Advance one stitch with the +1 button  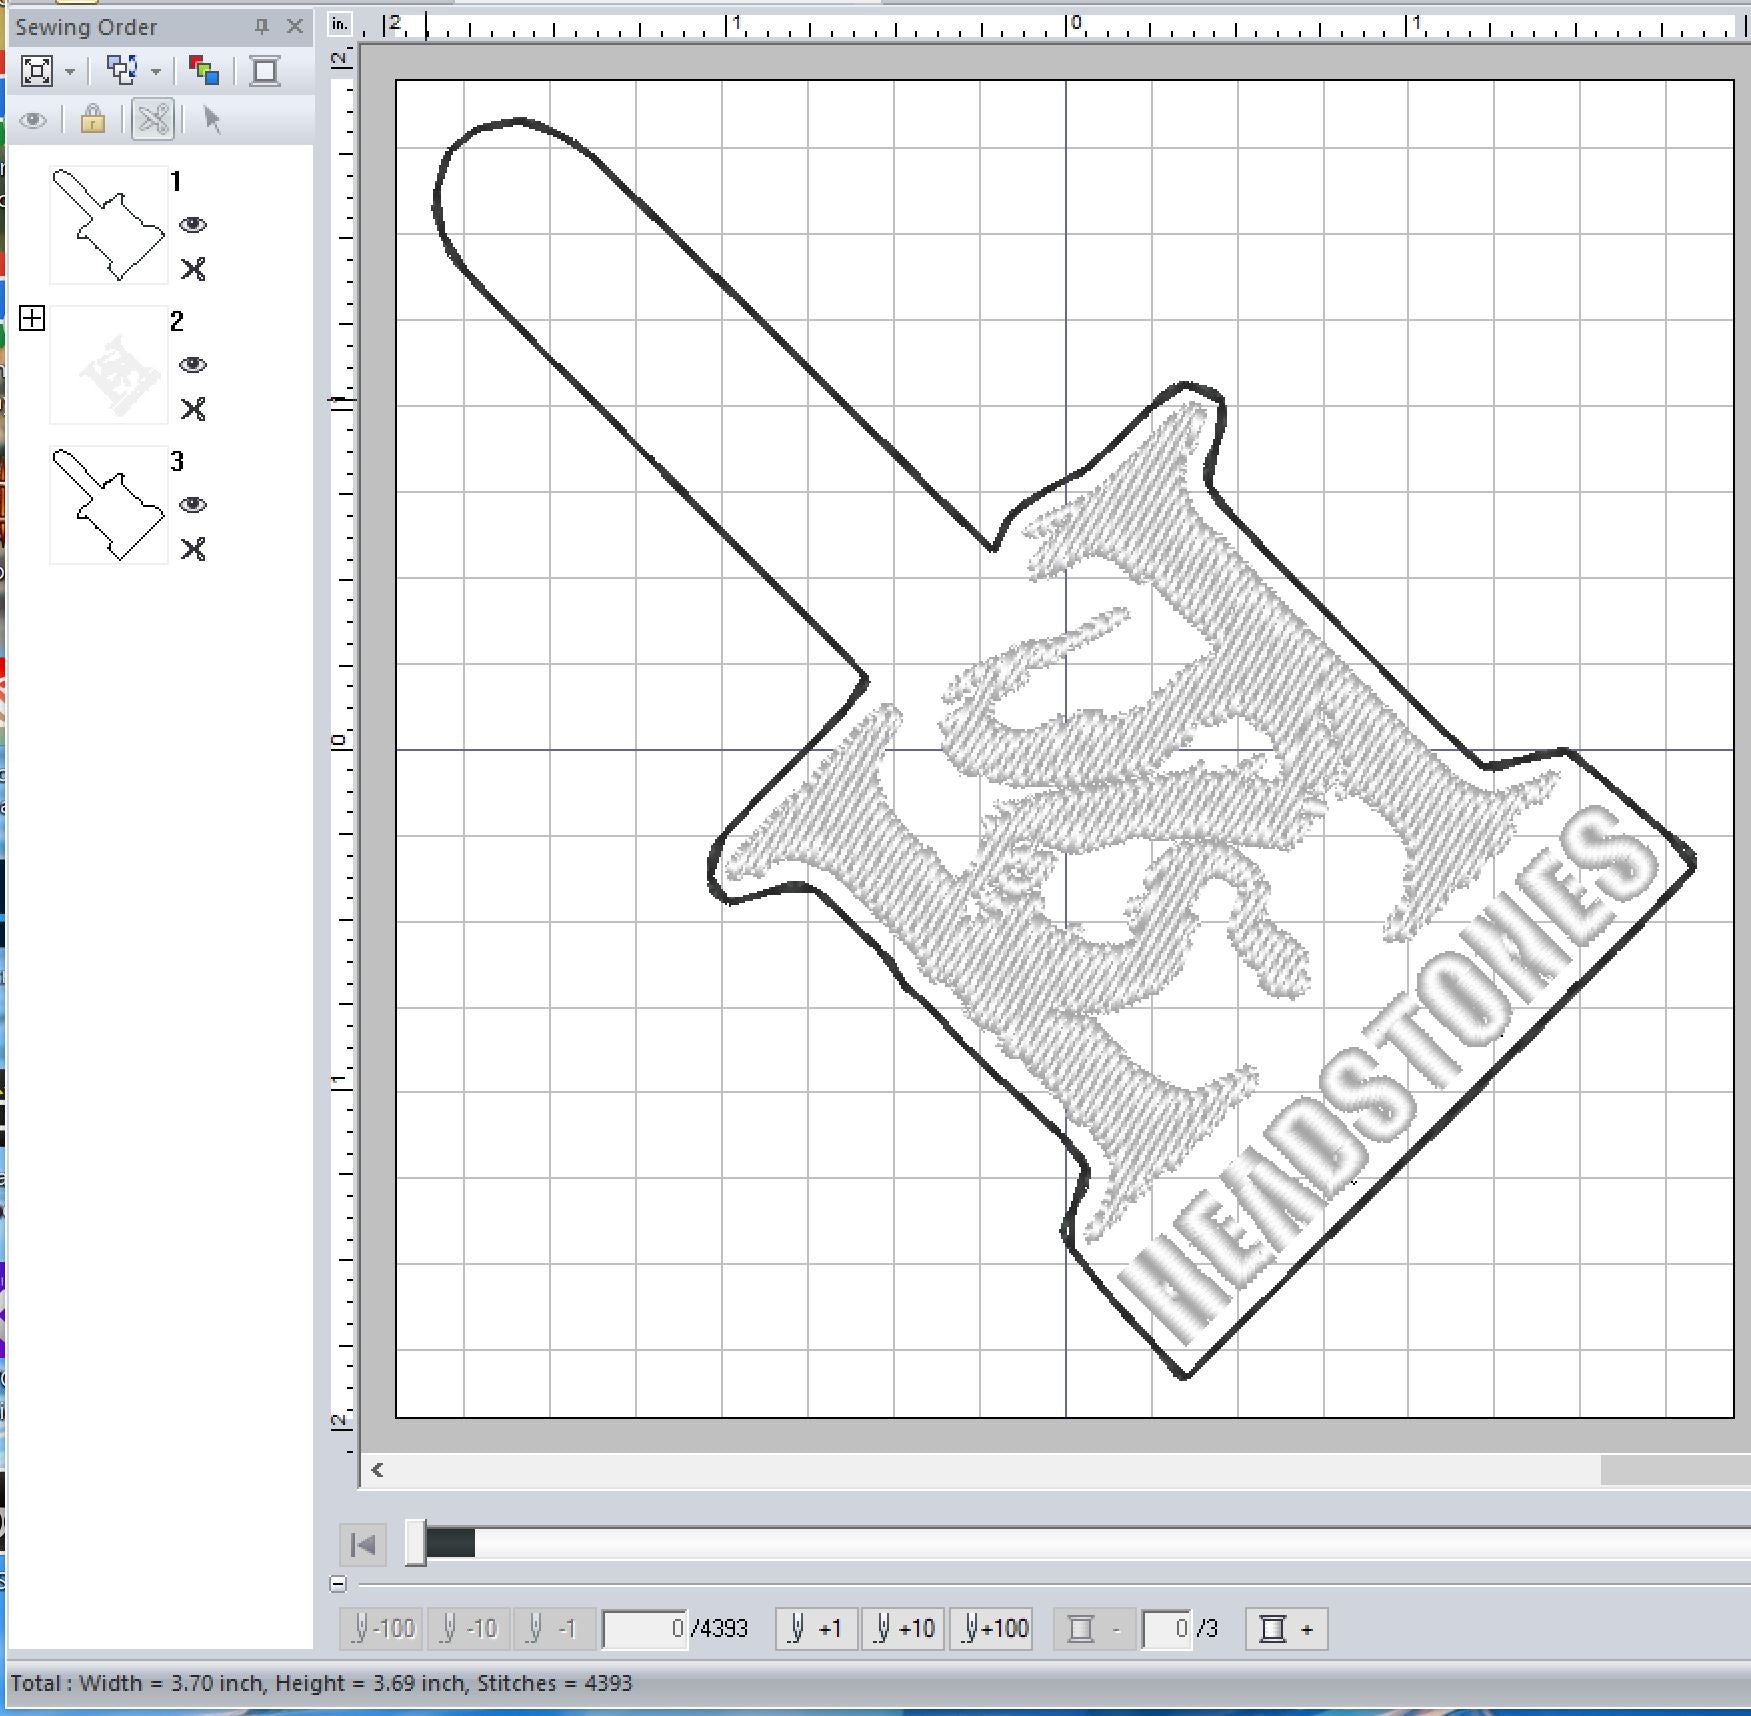click(x=816, y=1629)
